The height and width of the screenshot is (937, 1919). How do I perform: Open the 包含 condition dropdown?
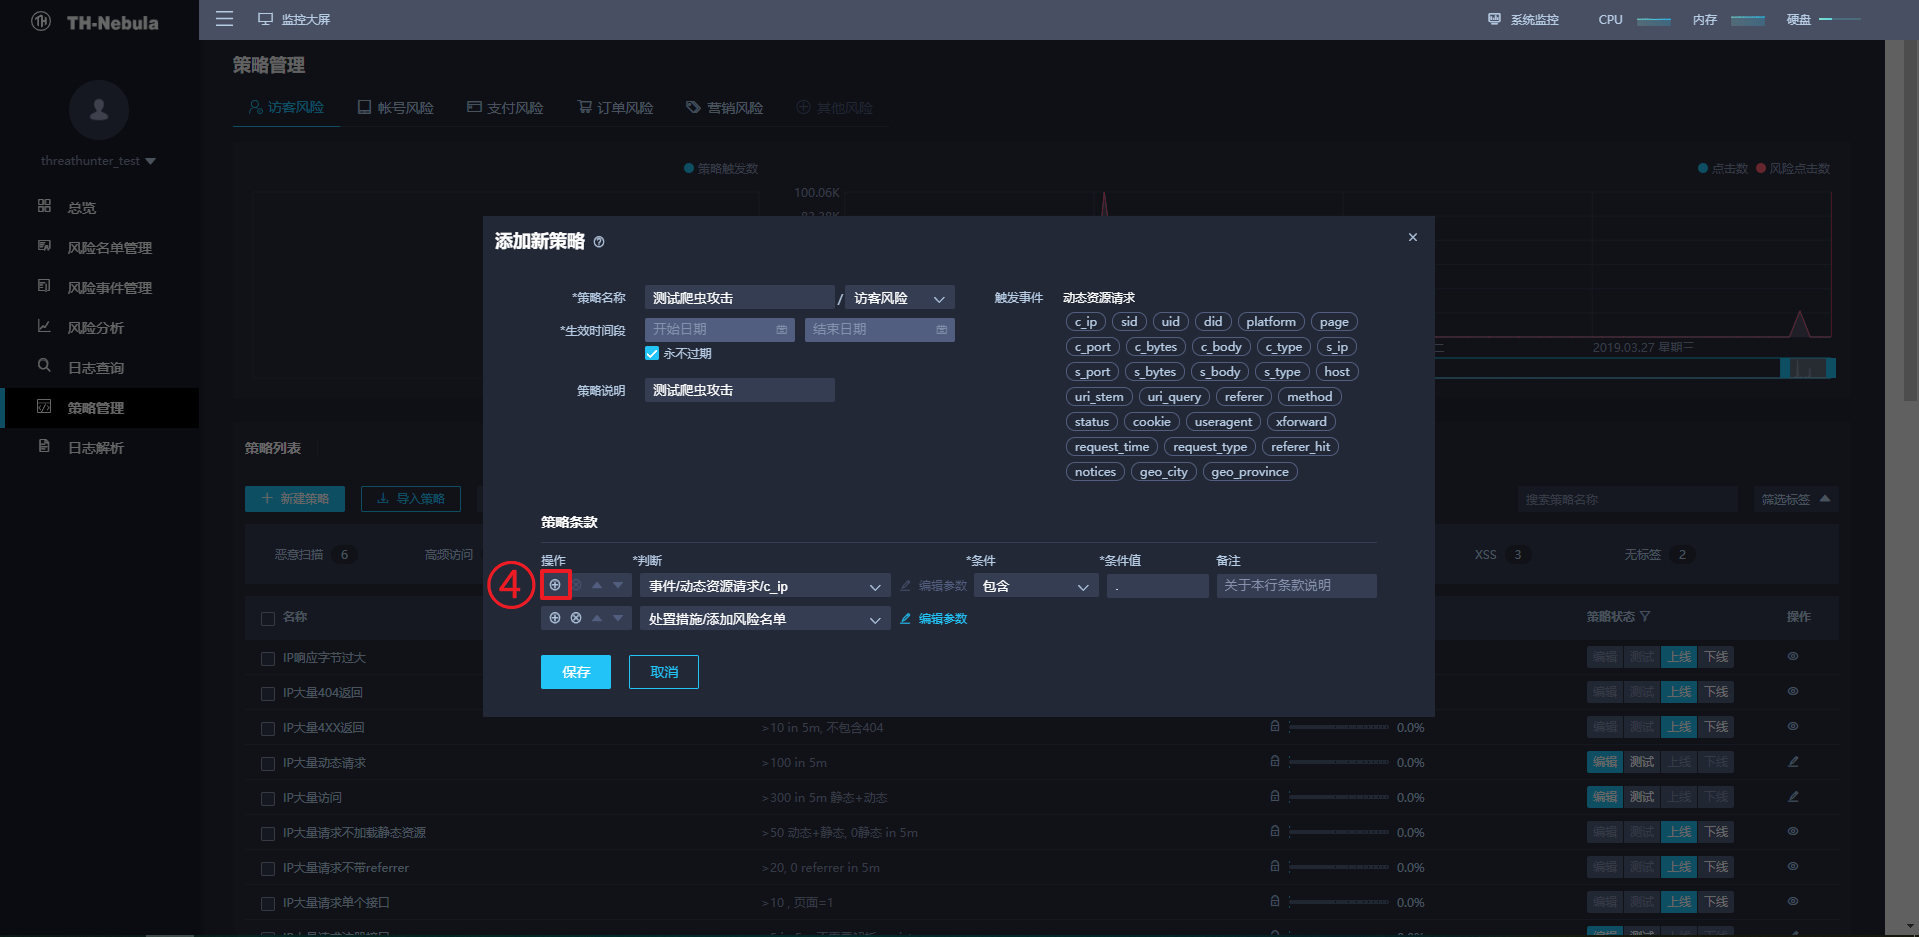pos(1035,585)
